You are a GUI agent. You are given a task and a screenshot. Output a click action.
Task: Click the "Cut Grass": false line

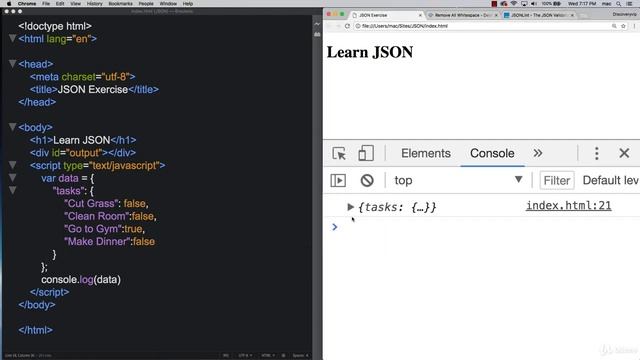[x=106, y=203]
